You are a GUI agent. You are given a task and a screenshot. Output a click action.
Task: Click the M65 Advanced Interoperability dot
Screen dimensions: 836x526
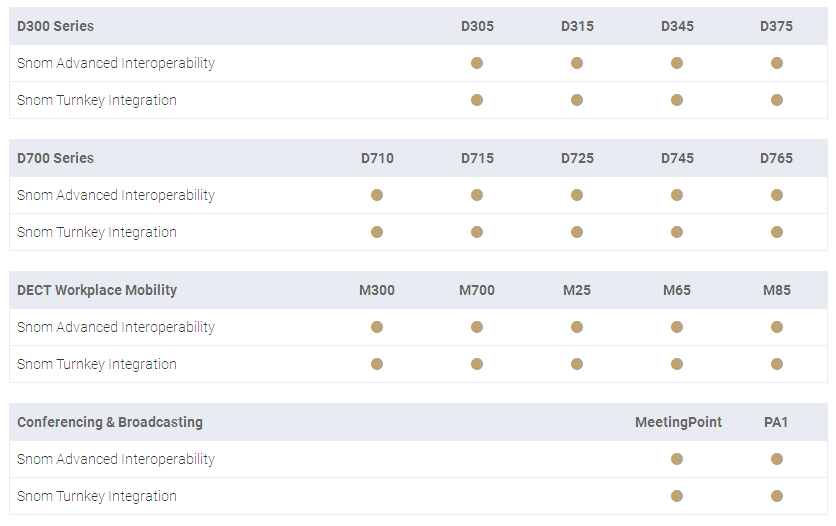[x=677, y=327]
